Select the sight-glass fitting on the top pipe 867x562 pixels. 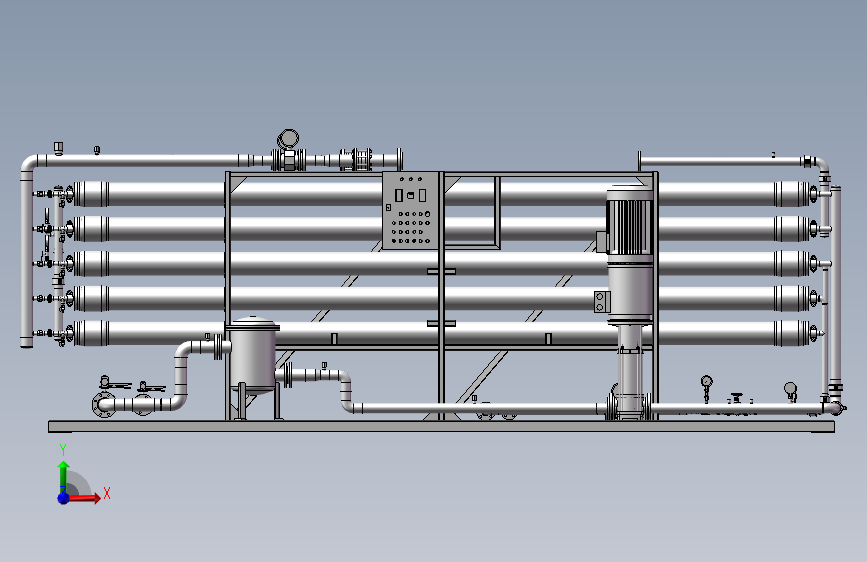(361, 159)
